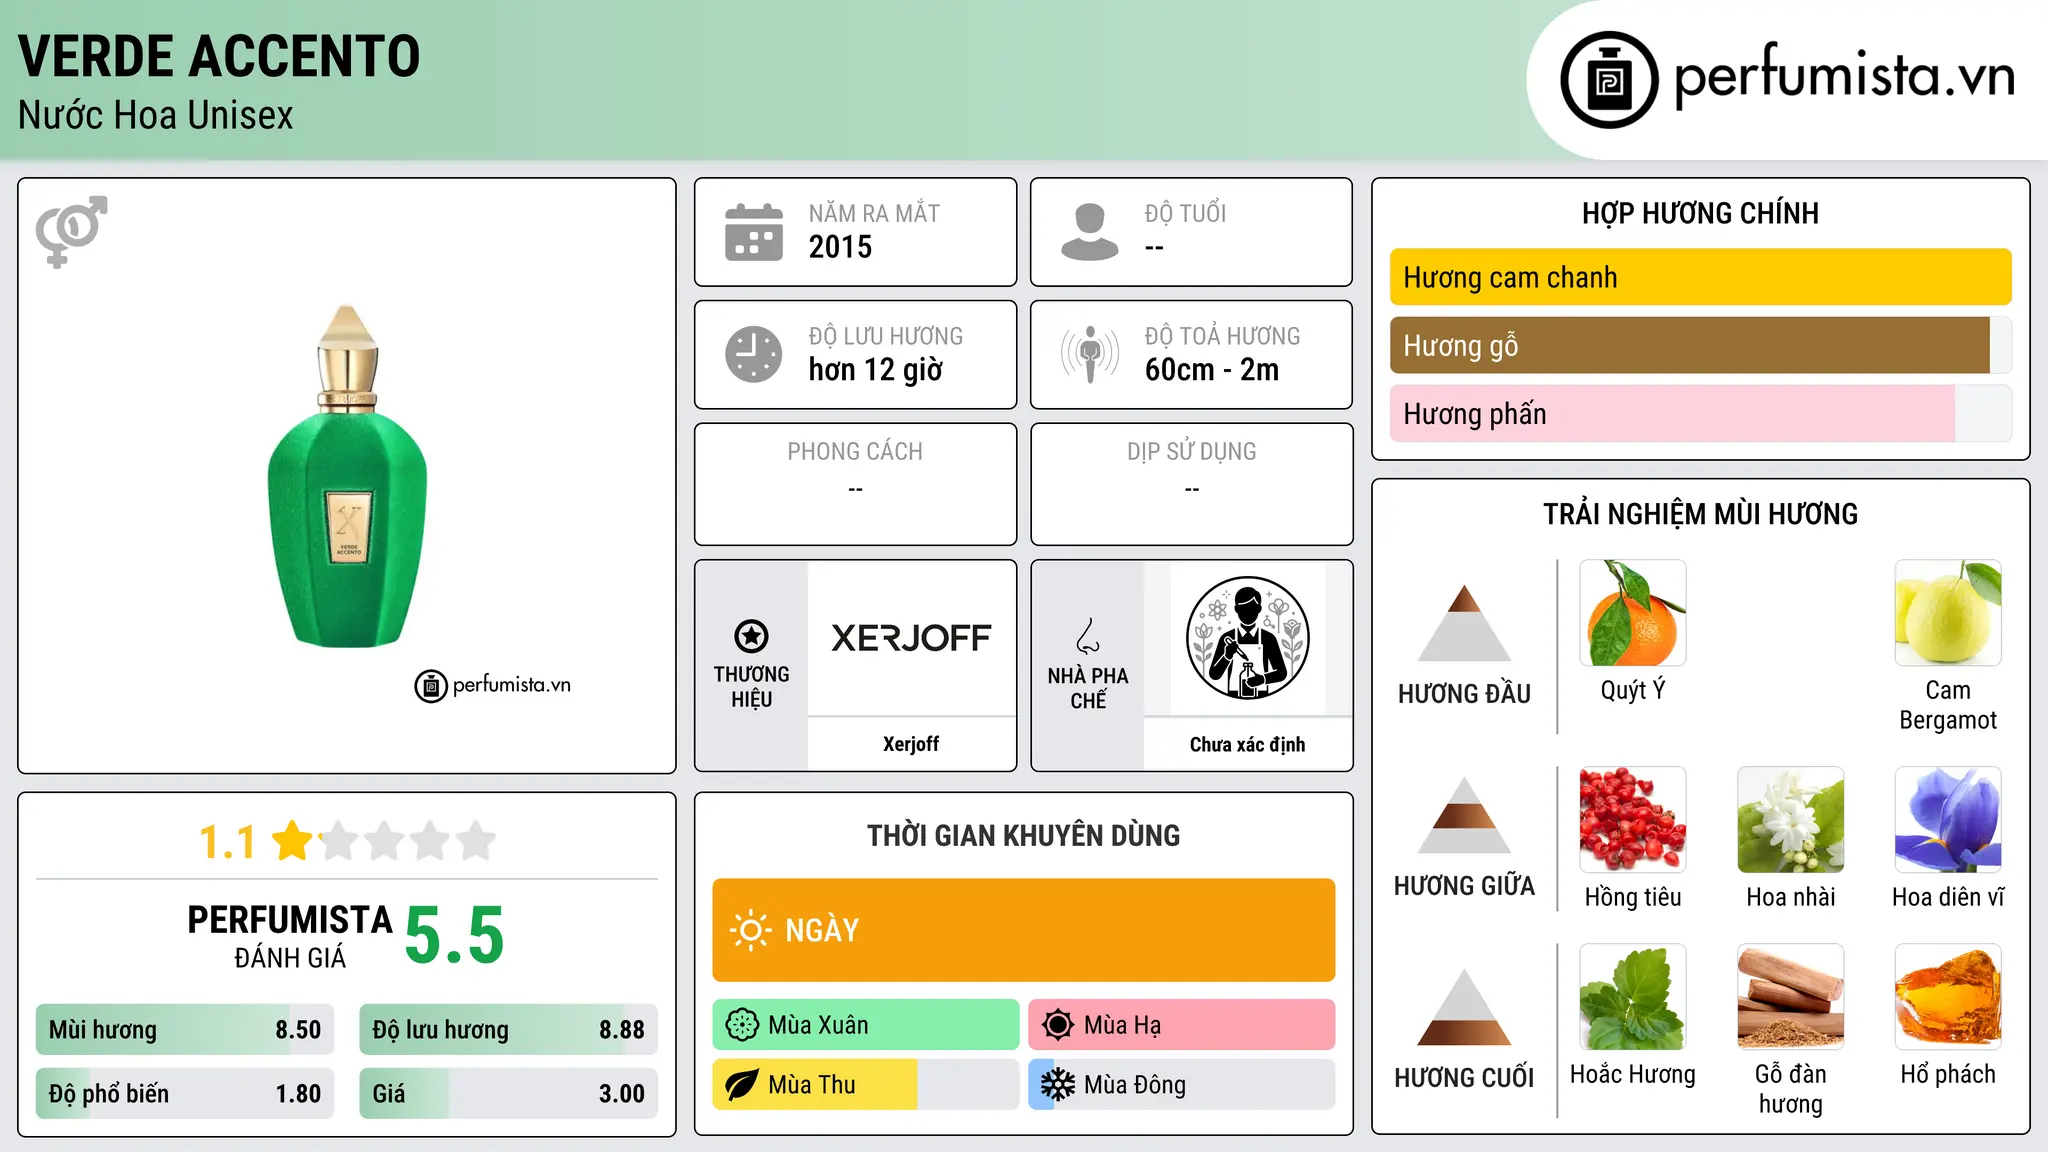The height and width of the screenshot is (1152, 2048).
Task: Click the unisex gender symbol icon
Action: tap(71, 231)
